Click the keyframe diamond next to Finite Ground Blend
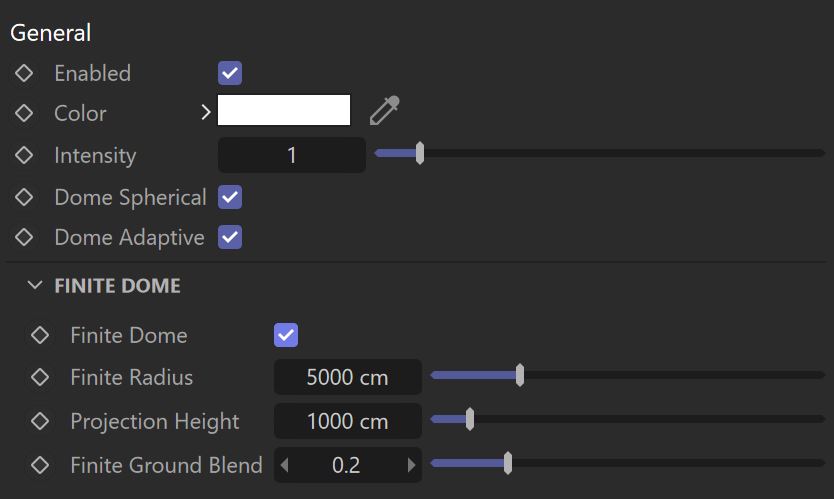834x499 pixels. click(40, 465)
